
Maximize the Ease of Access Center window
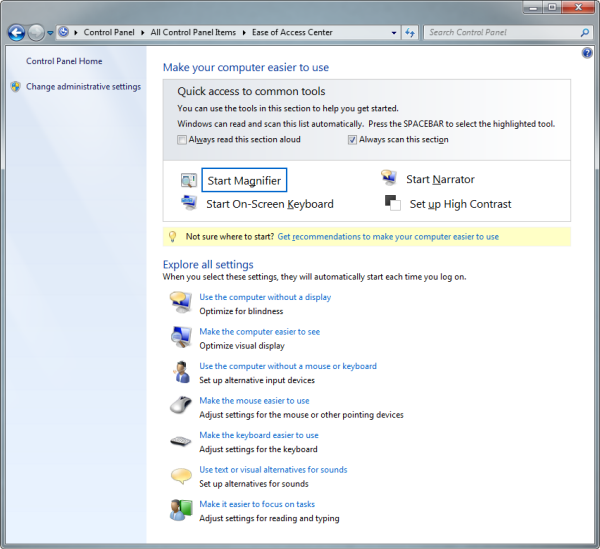coord(552,7)
